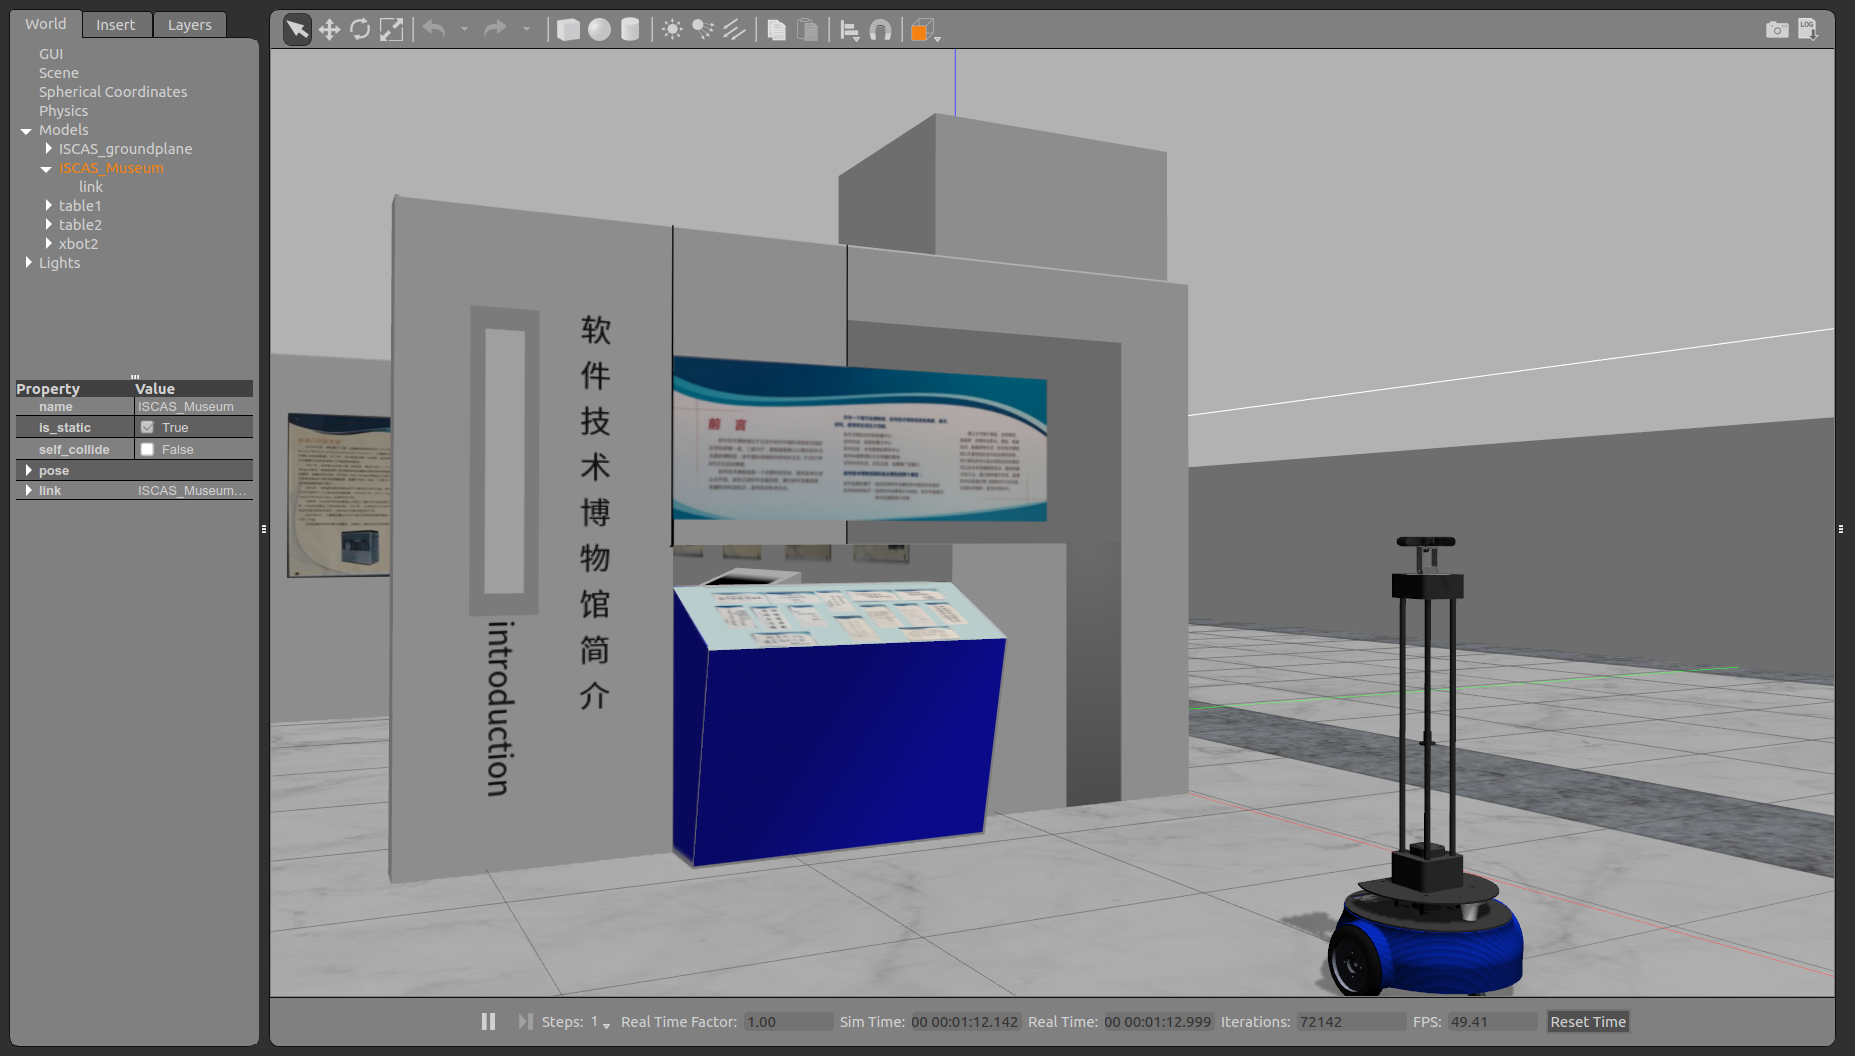Click the Reset Time button

(1587, 1021)
